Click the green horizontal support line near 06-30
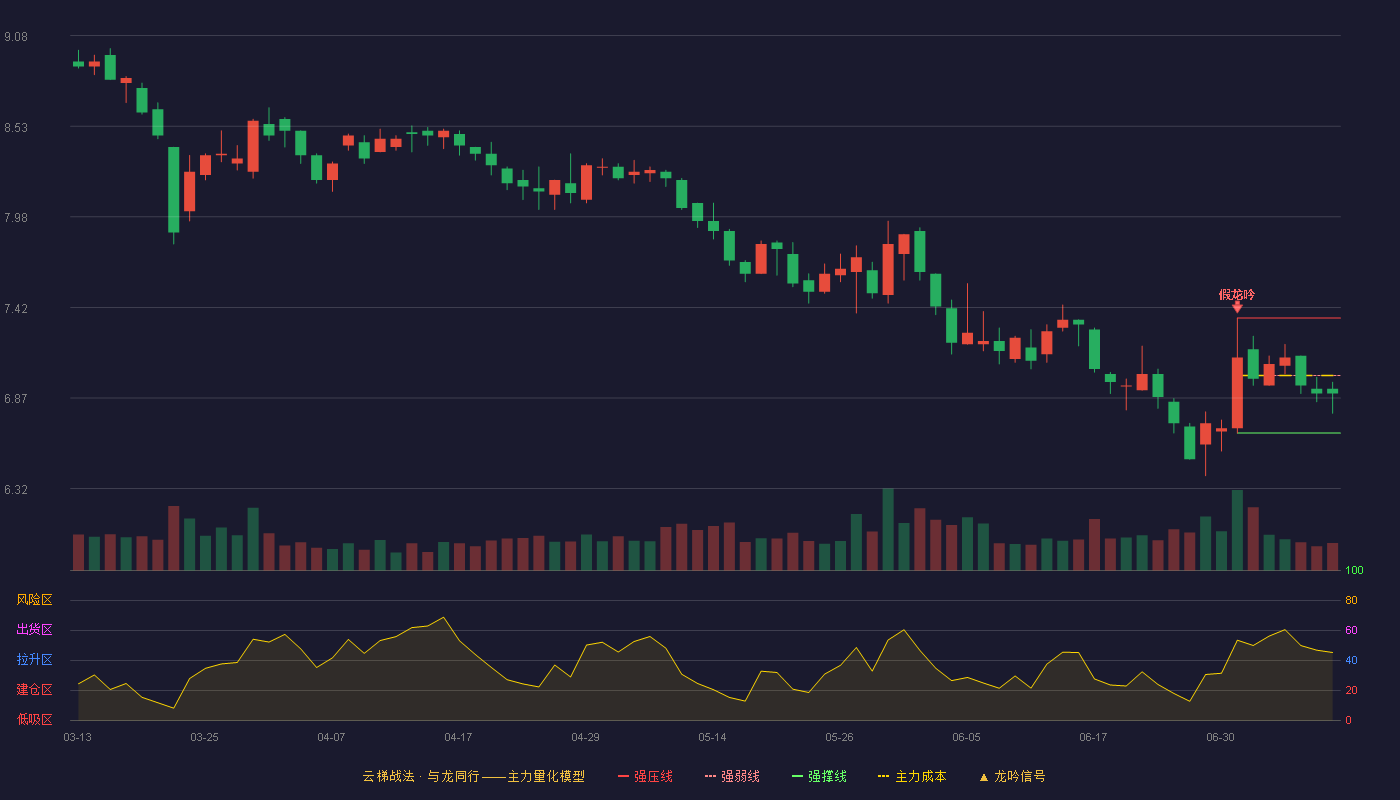This screenshot has height=800, width=1400. coord(1289,433)
